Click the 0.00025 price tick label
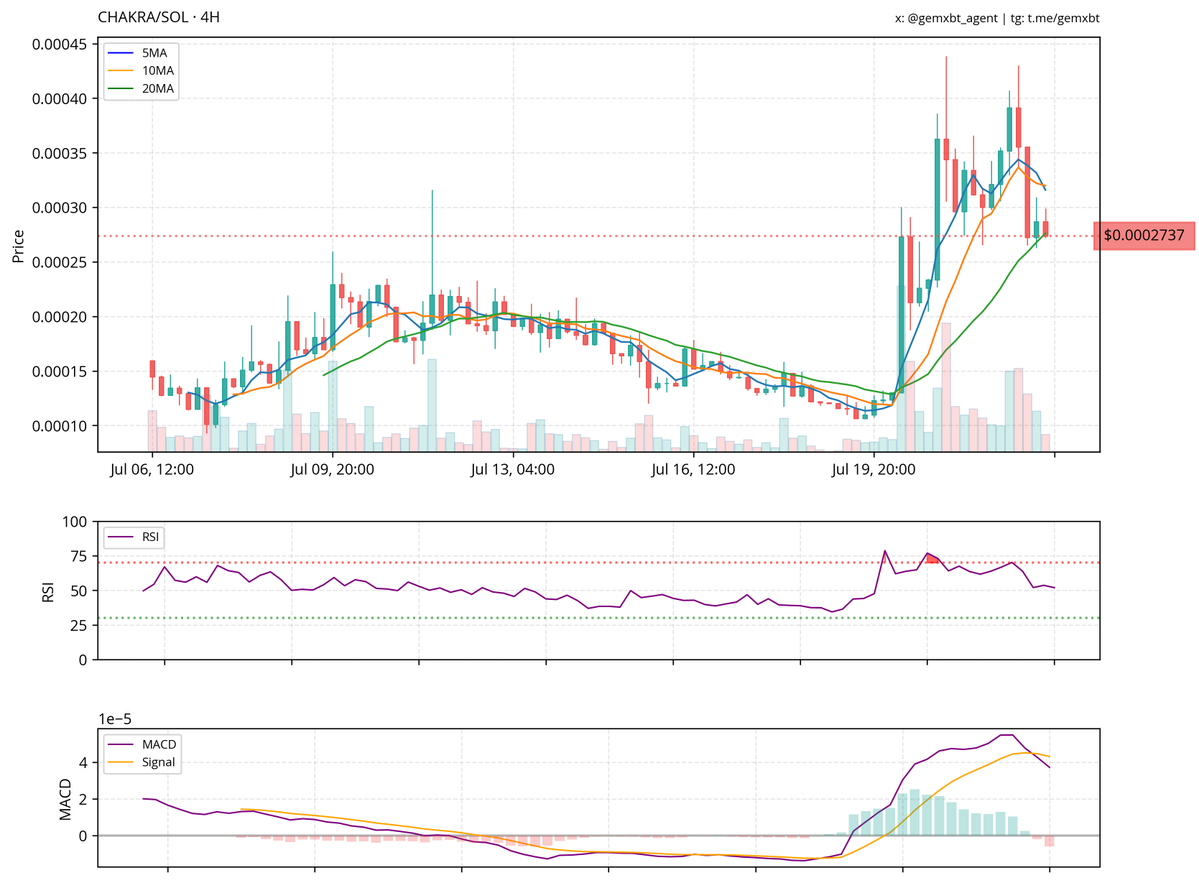This screenshot has width=1199, height=883. (x=60, y=262)
